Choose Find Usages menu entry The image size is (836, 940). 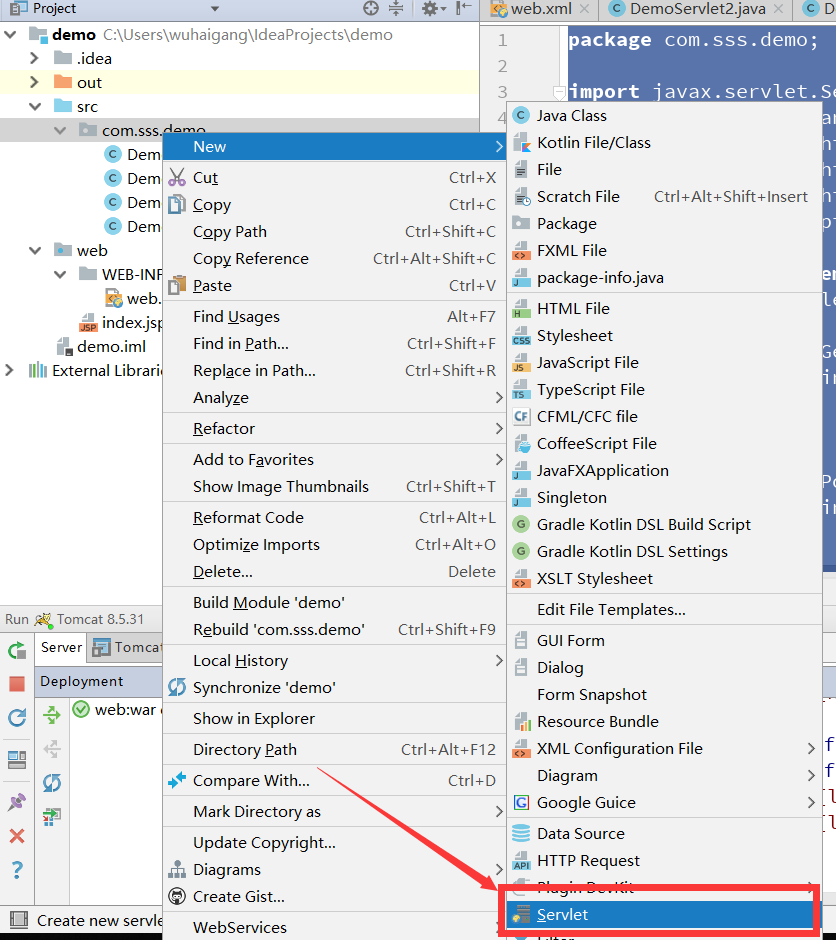click(335, 317)
